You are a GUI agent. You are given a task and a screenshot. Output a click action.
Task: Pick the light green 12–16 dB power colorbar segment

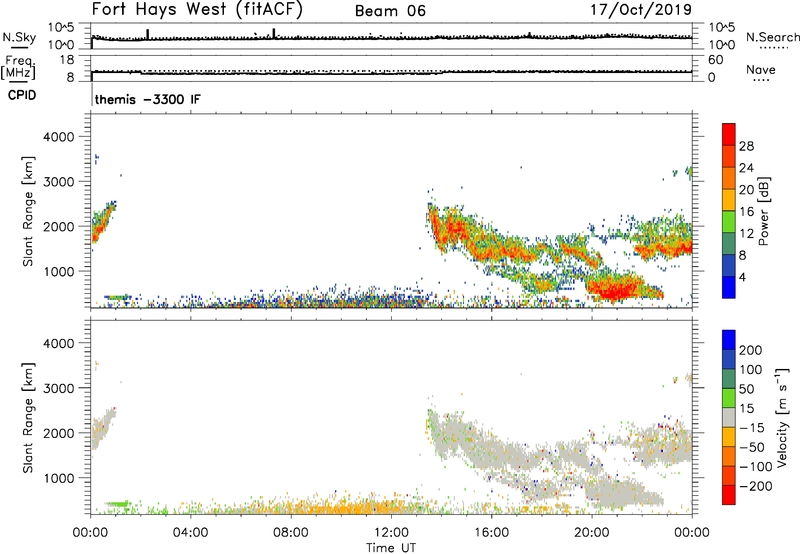[x=729, y=221]
